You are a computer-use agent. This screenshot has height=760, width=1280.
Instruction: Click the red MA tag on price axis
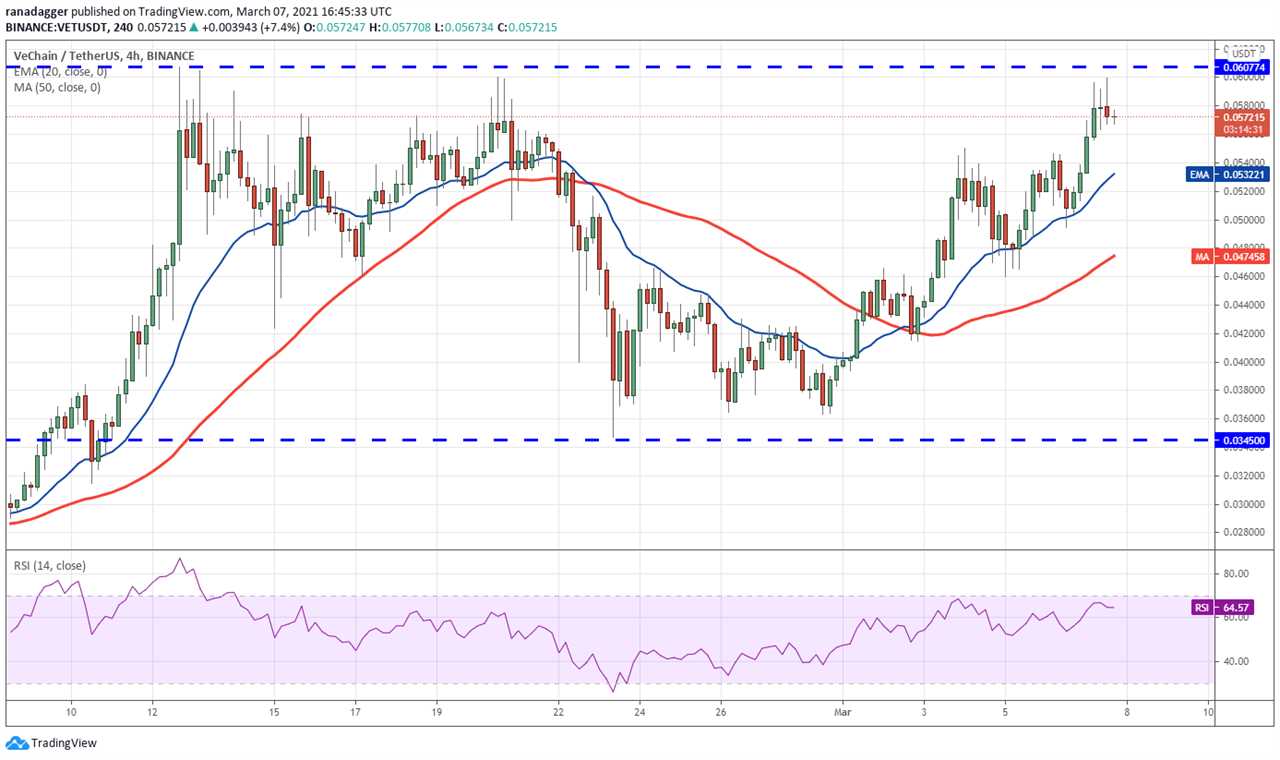[1202, 257]
